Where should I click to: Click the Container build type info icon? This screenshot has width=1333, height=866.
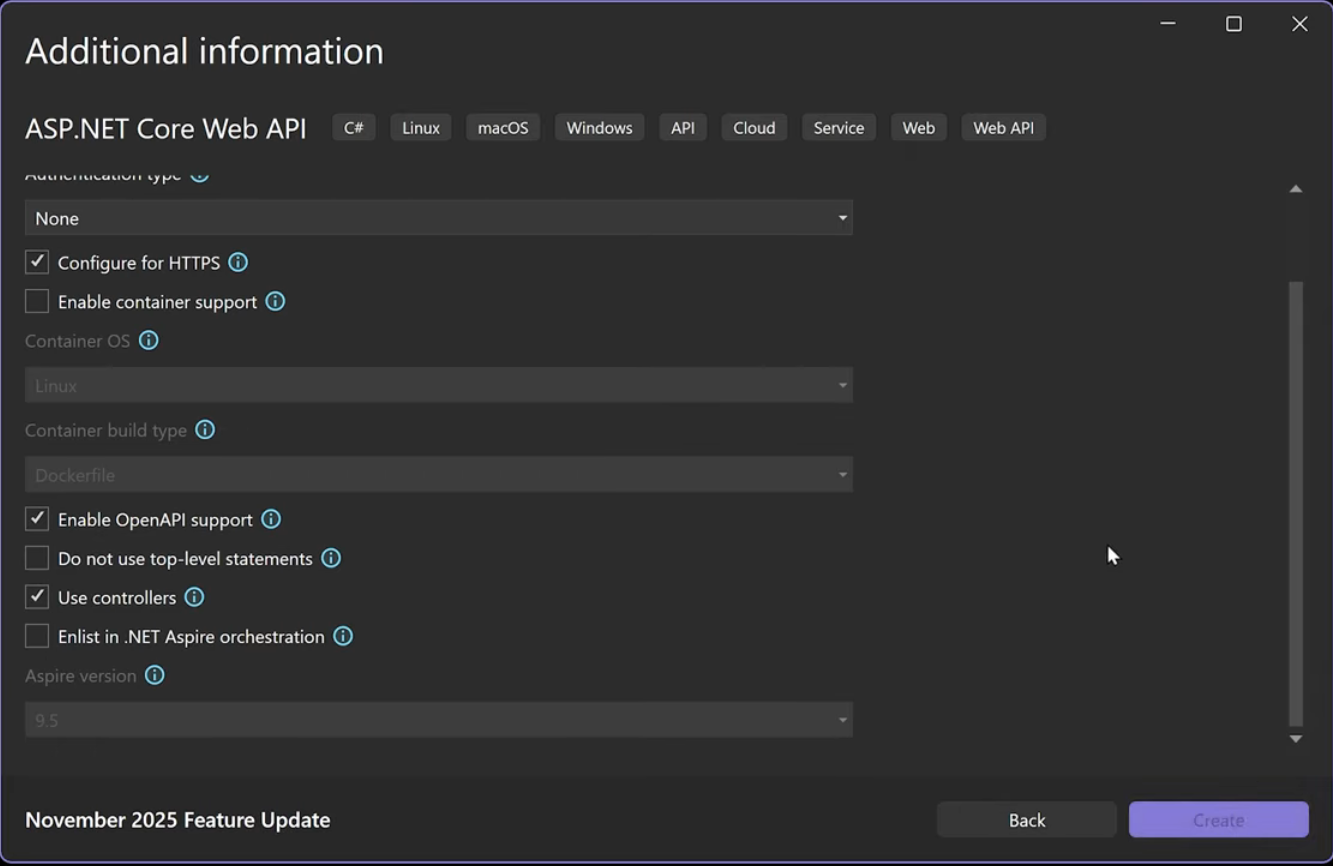coord(204,430)
